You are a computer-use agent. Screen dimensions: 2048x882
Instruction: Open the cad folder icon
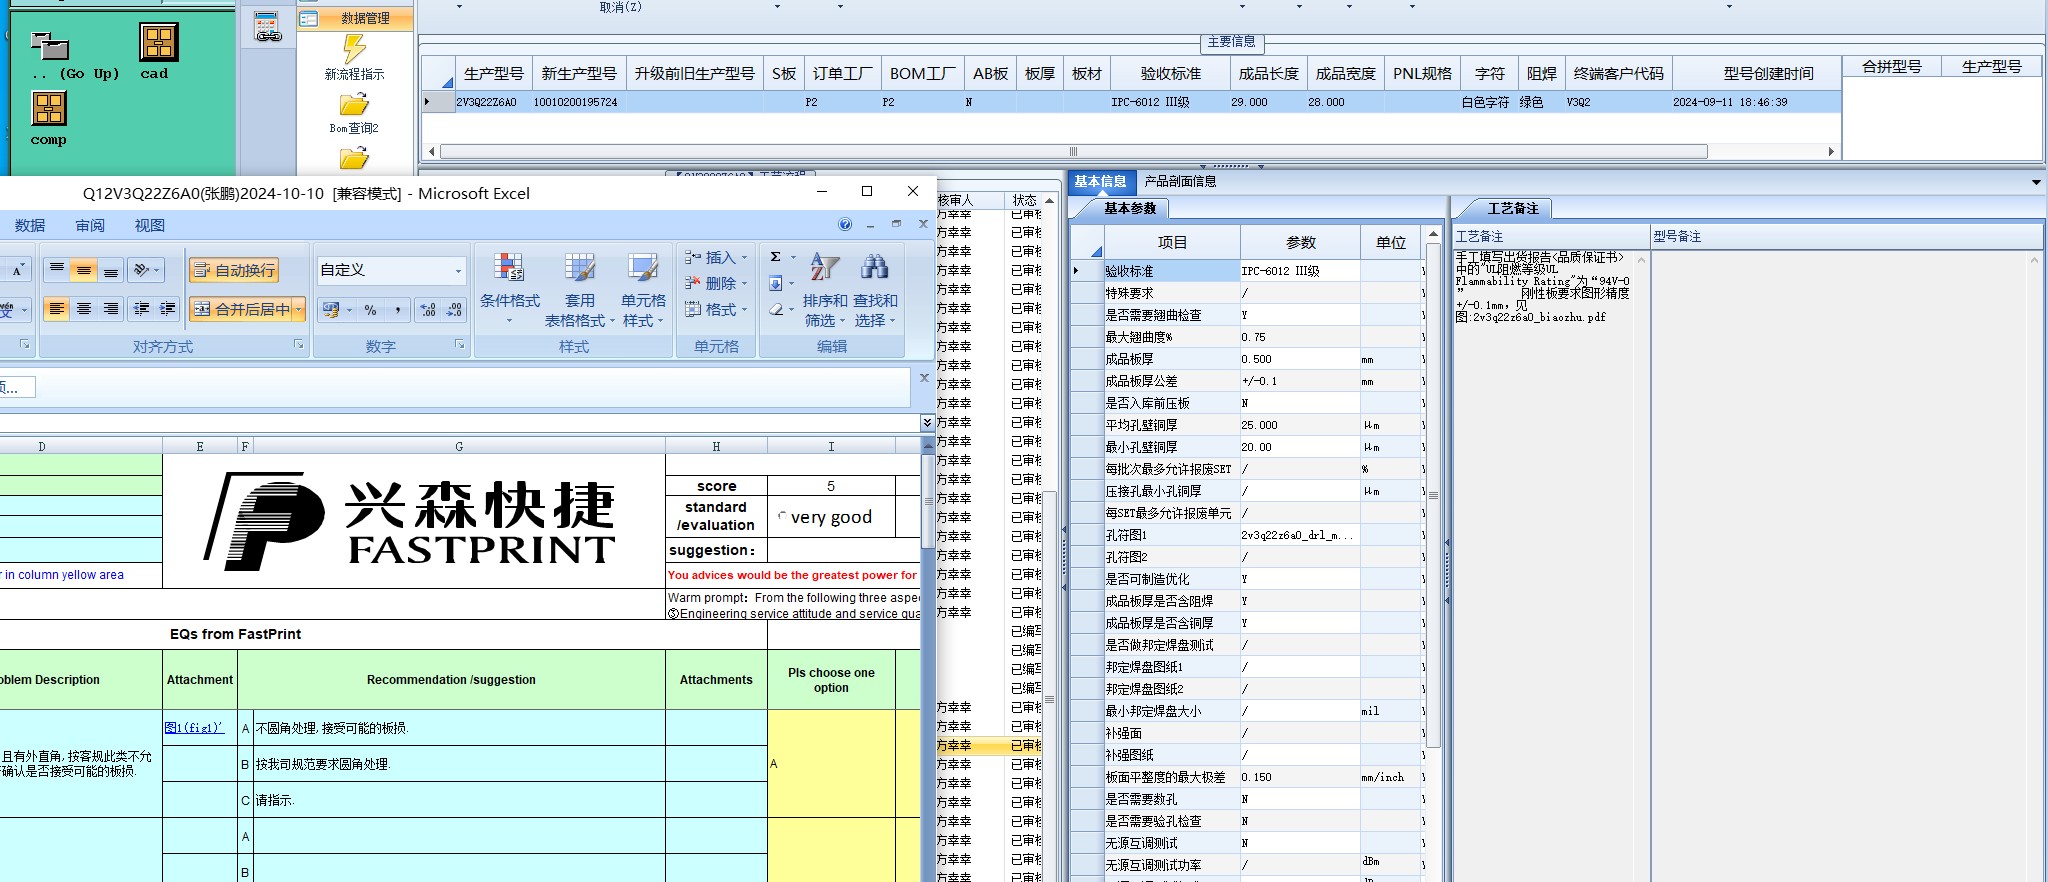tap(158, 42)
